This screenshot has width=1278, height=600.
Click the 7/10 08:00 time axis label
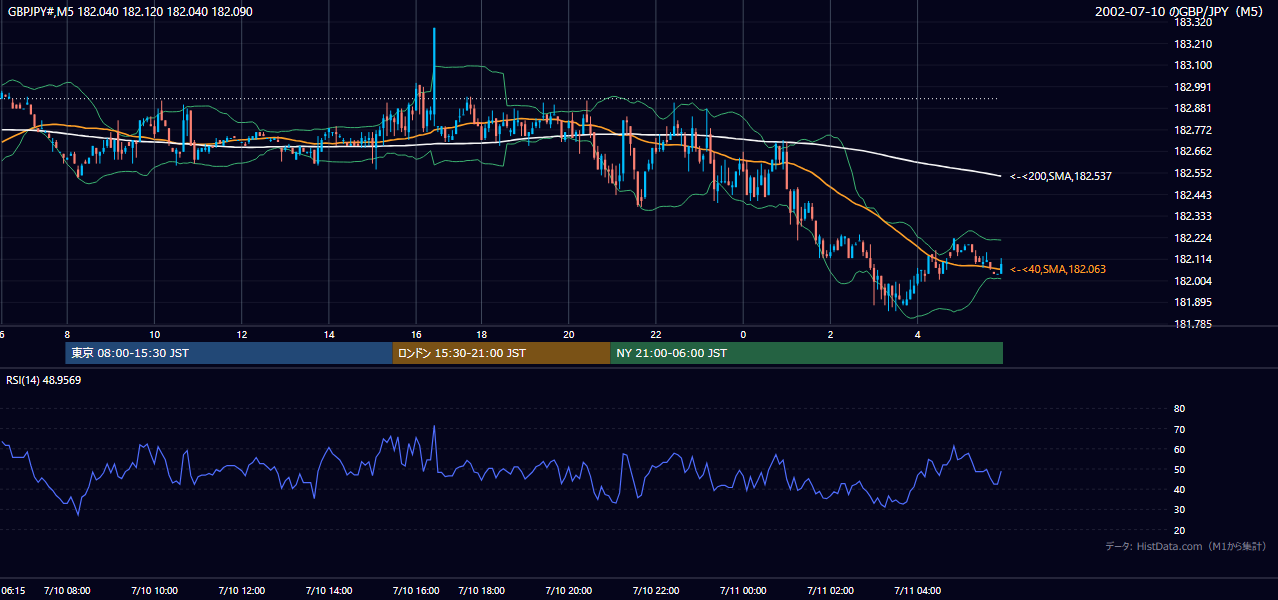(67, 591)
